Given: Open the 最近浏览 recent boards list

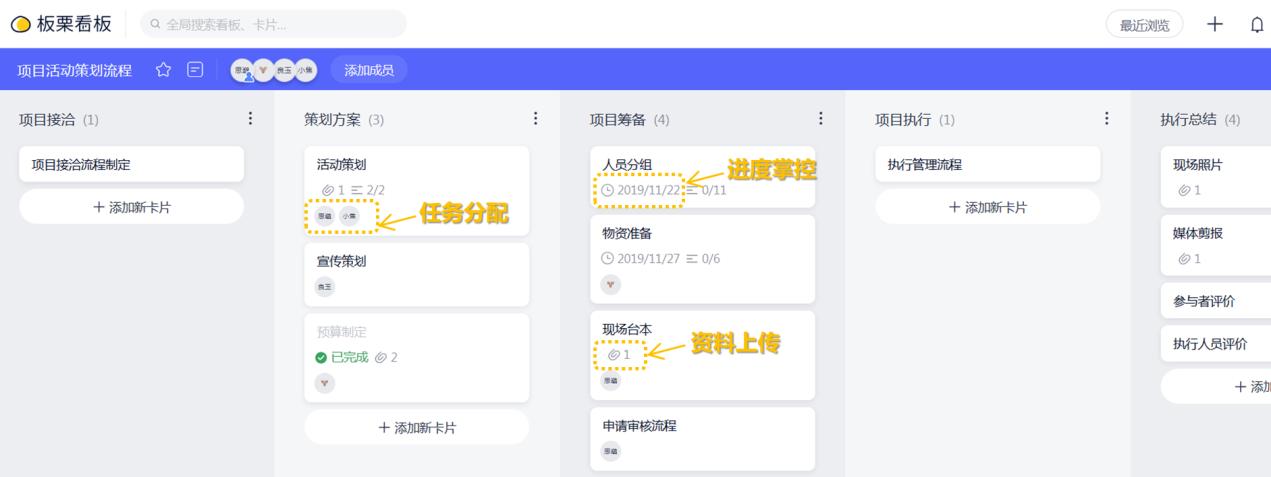Looking at the screenshot, I should pyautogui.click(x=1145, y=25).
